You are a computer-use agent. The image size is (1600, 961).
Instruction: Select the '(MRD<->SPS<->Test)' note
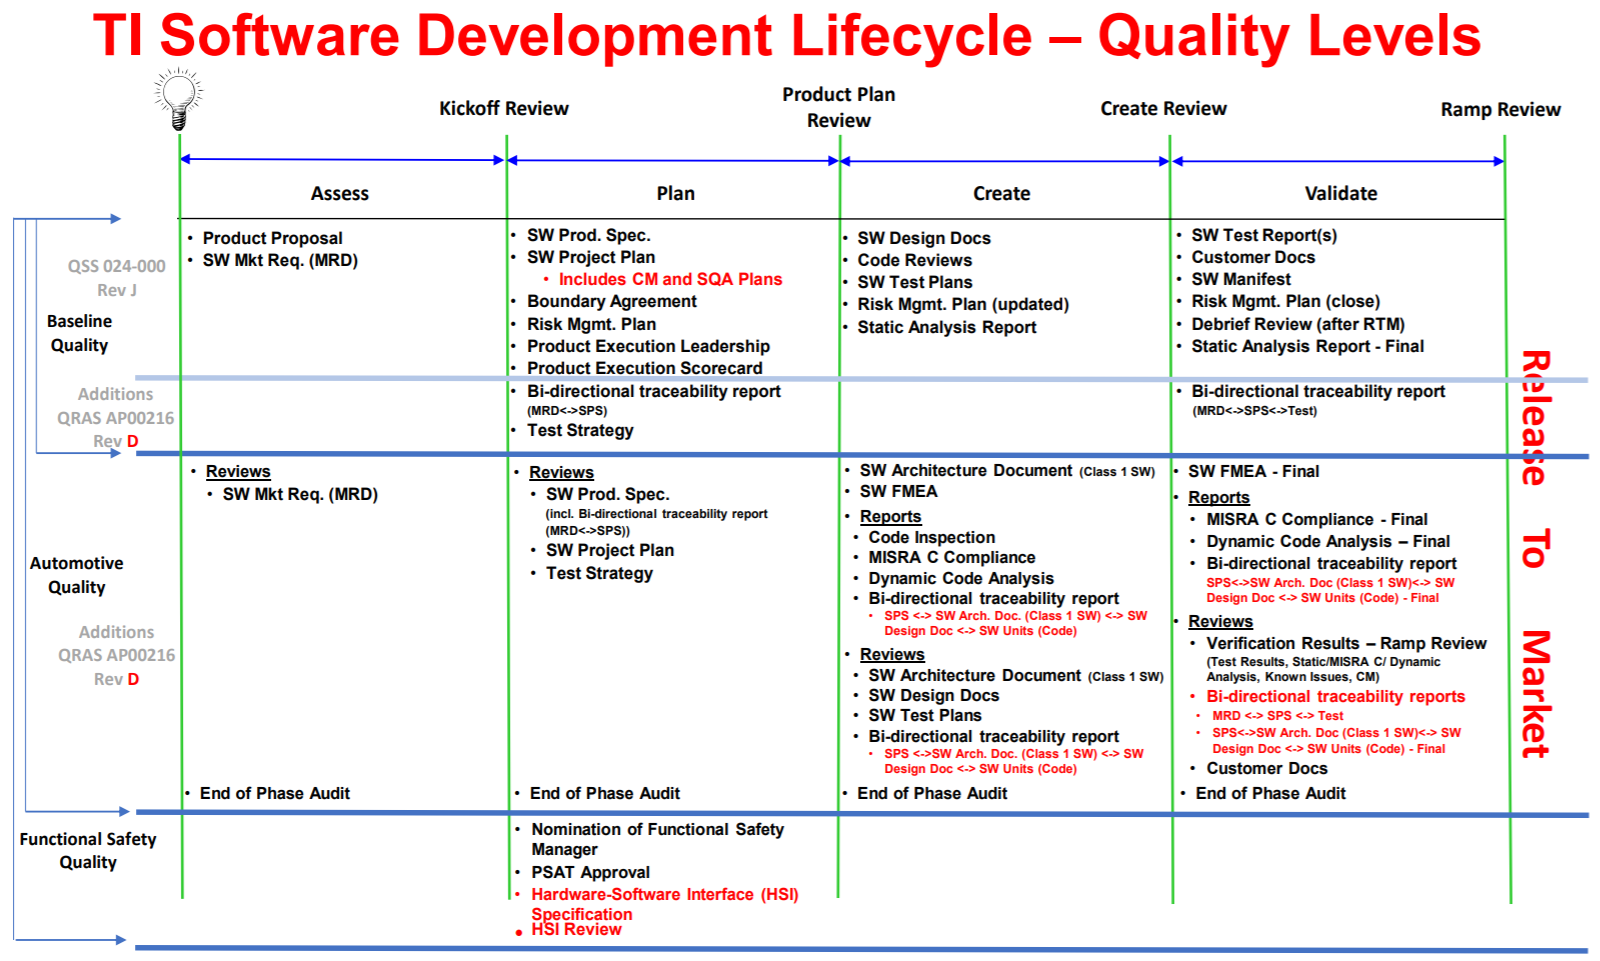pos(1254,411)
